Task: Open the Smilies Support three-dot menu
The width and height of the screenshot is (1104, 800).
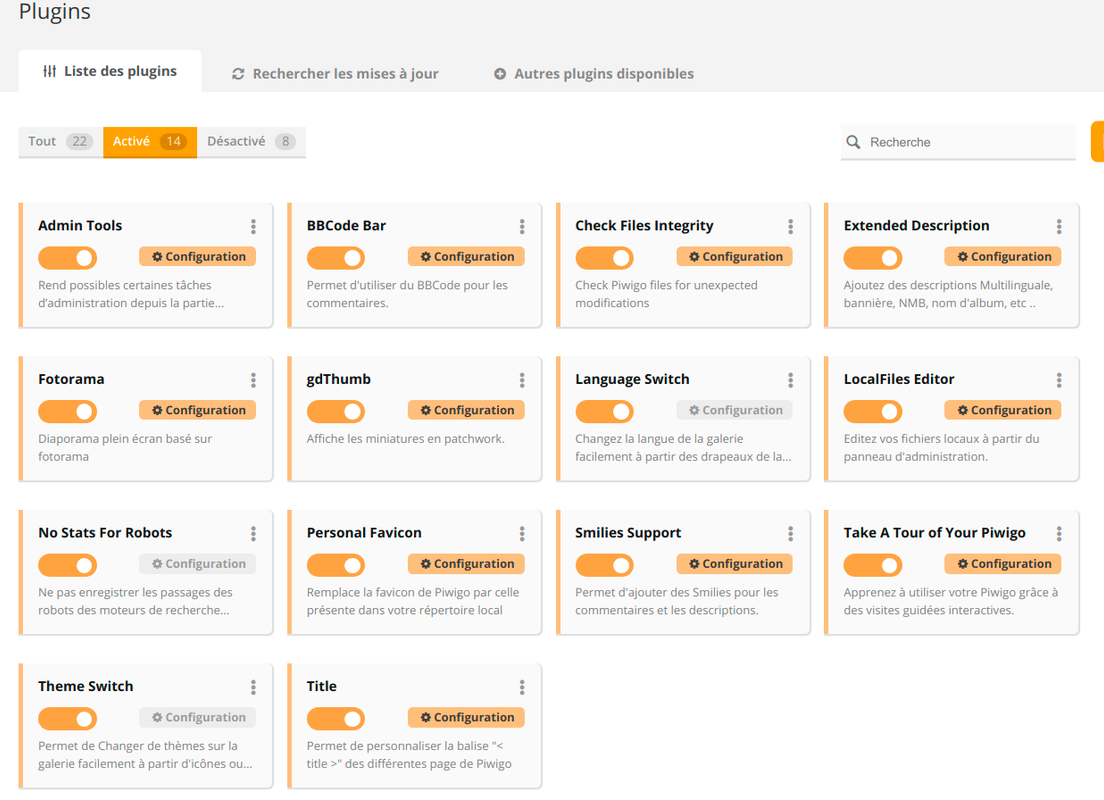Action: point(791,534)
